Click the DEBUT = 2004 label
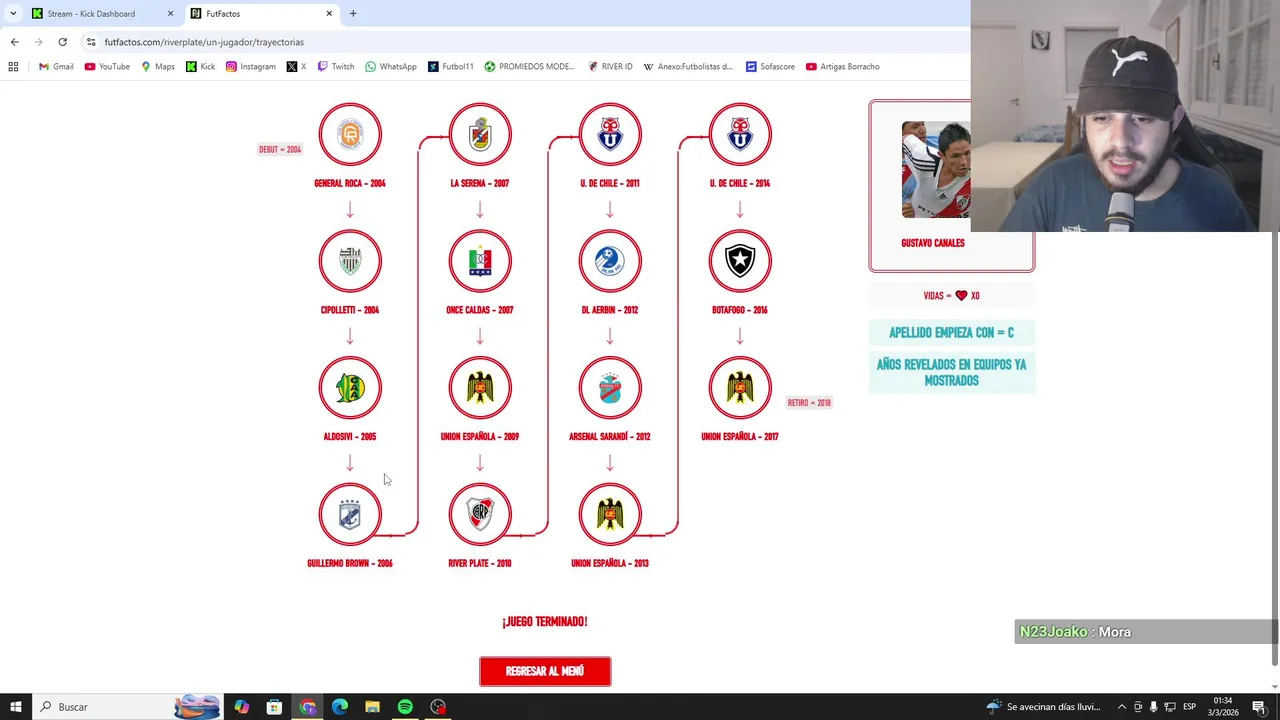Viewport: 1280px width, 720px height. (x=280, y=150)
